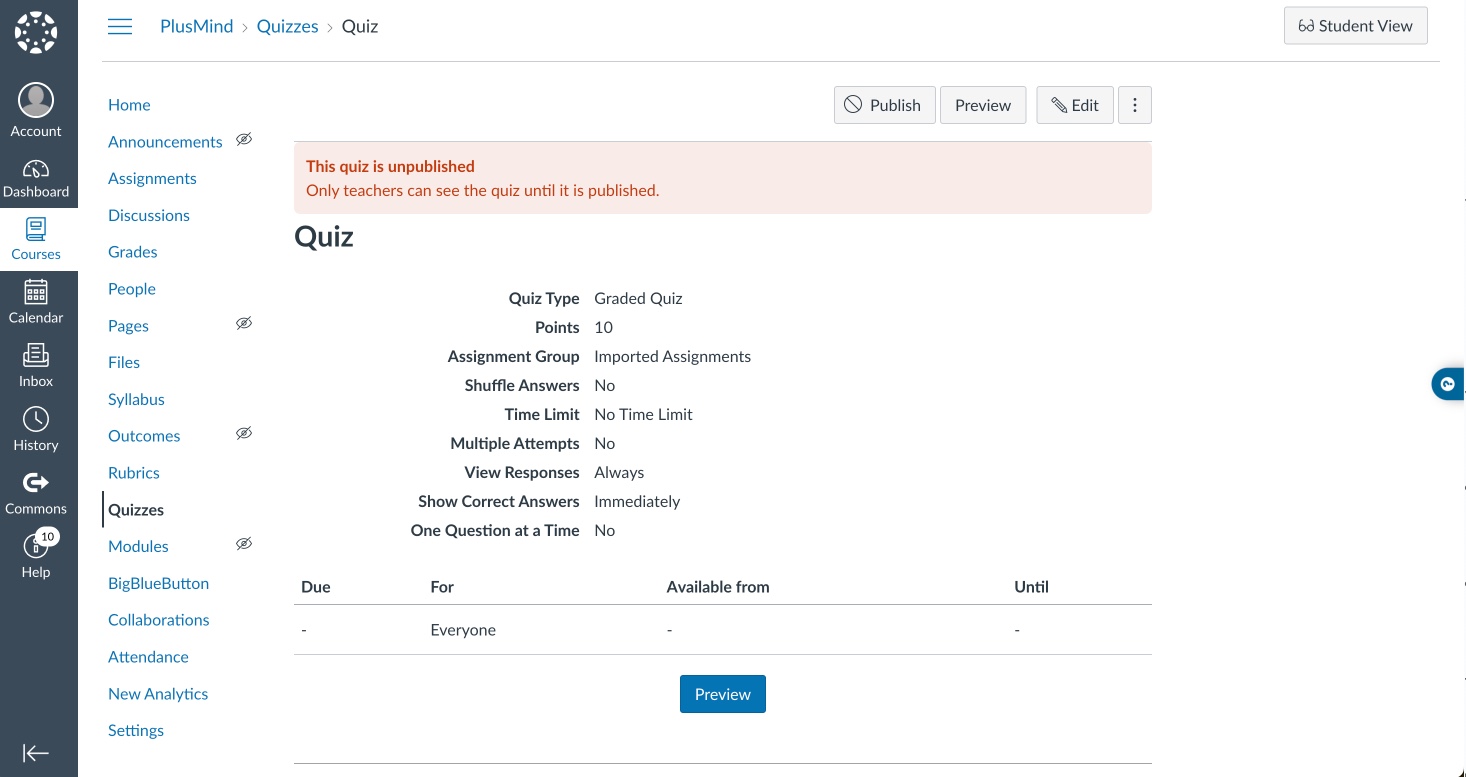The image size is (1466, 777).
Task: Open Calendar from global sidebar
Action: click(36, 302)
